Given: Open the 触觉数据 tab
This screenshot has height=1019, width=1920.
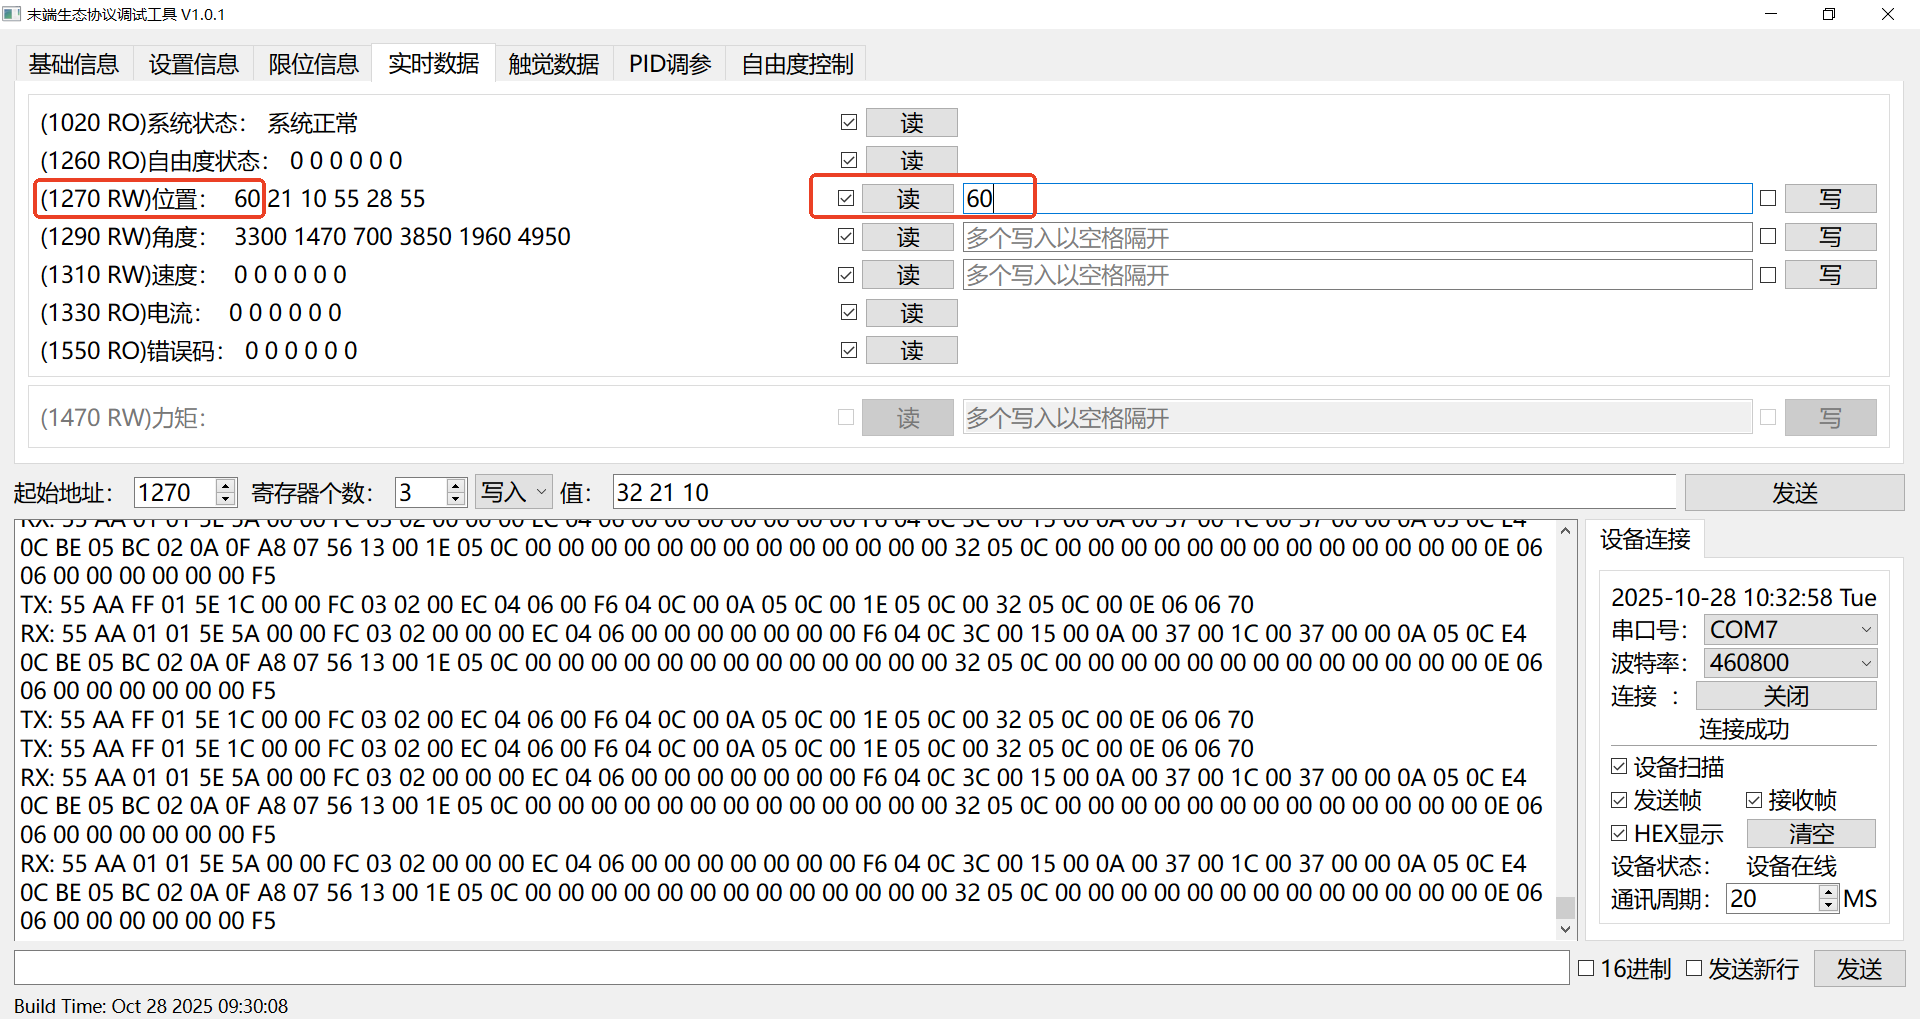Looking at the screenshot, I should pyautogui.click(x=553, y=64).
